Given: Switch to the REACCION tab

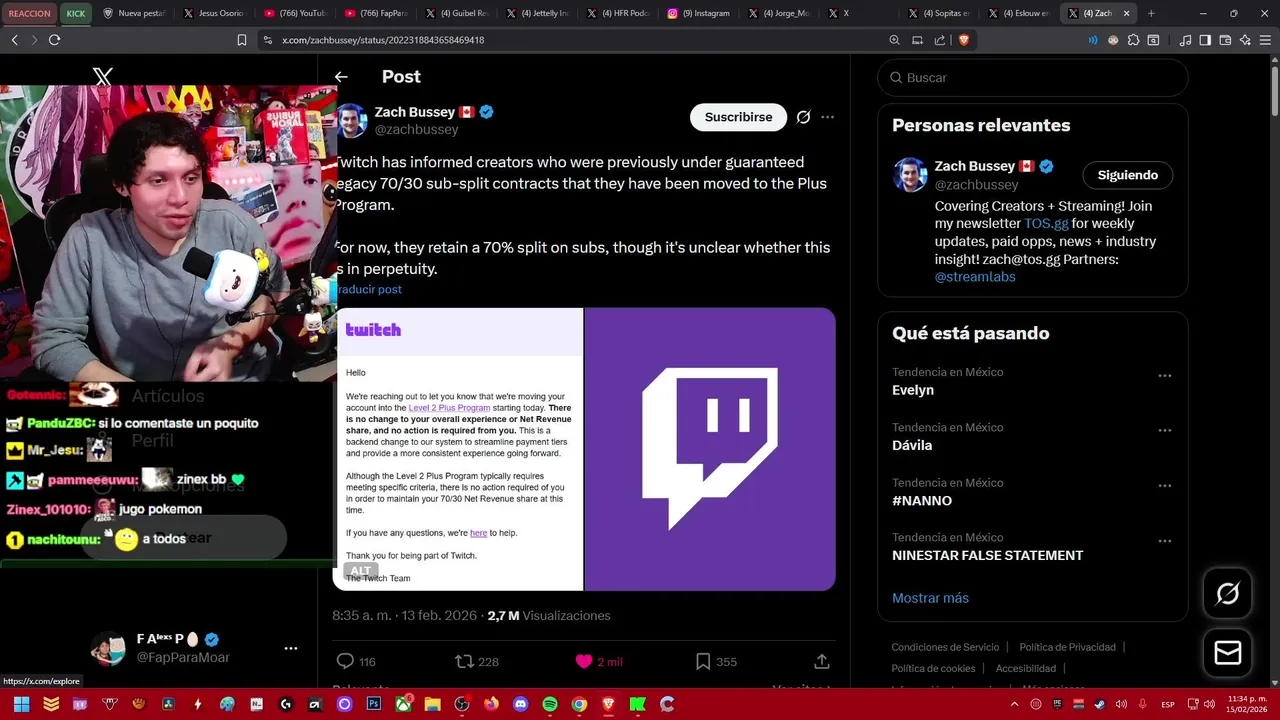Looking at the screenshot, I should point(30,13).
